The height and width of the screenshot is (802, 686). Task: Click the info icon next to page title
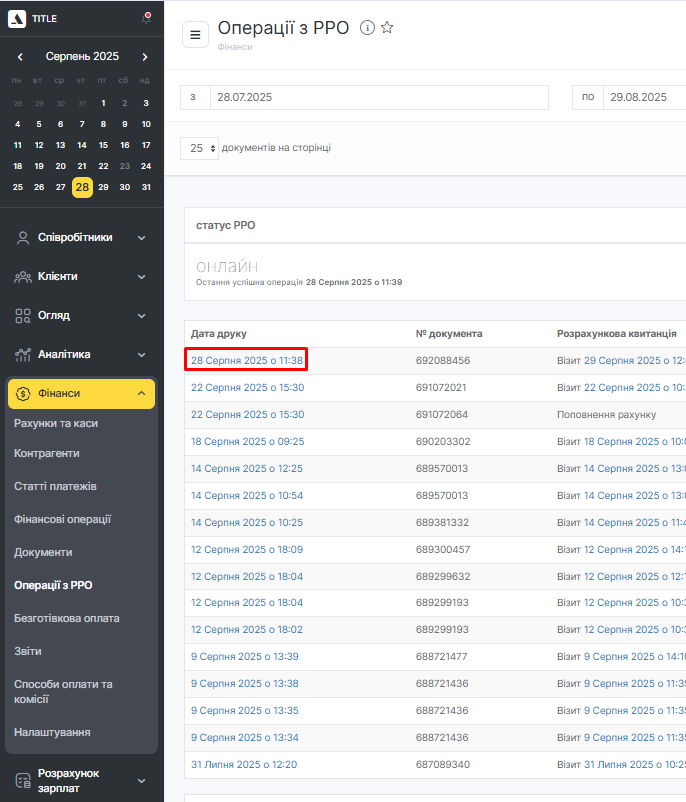click(x=367, y=28)
